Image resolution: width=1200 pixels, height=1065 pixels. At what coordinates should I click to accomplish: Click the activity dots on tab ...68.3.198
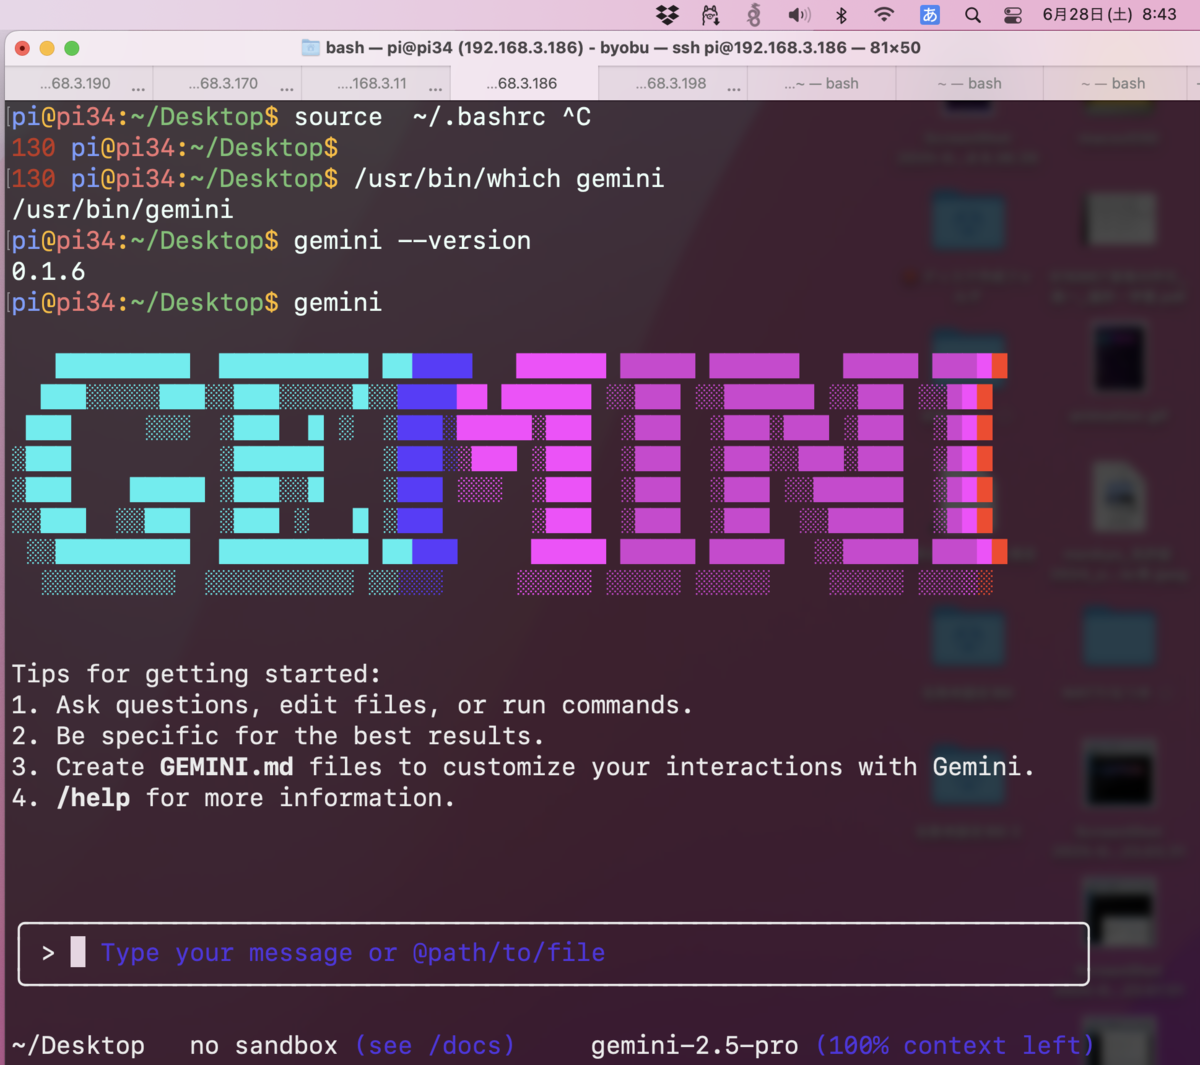coord(734,88)
